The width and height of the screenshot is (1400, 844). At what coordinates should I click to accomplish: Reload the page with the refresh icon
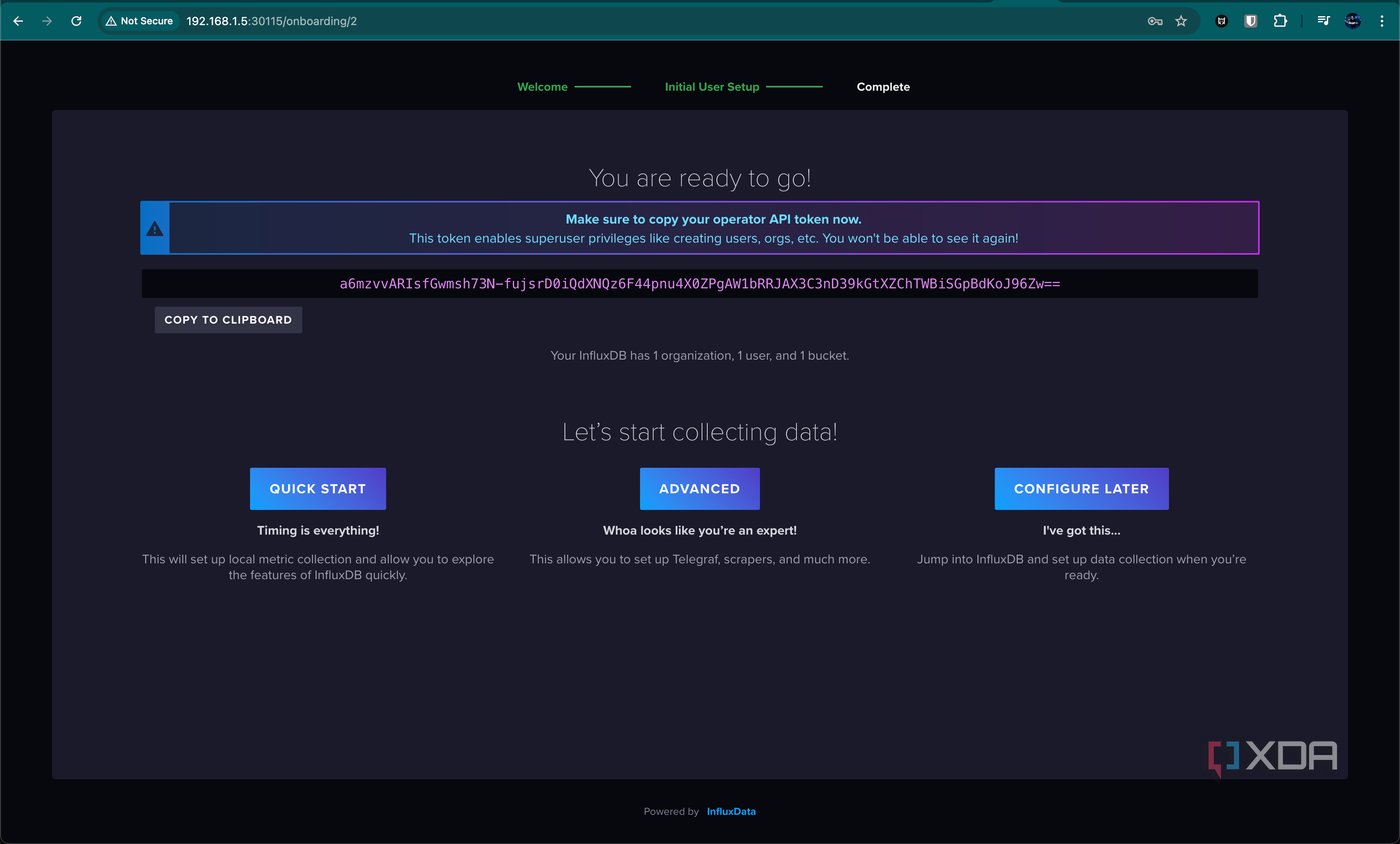tap(76, 20)
